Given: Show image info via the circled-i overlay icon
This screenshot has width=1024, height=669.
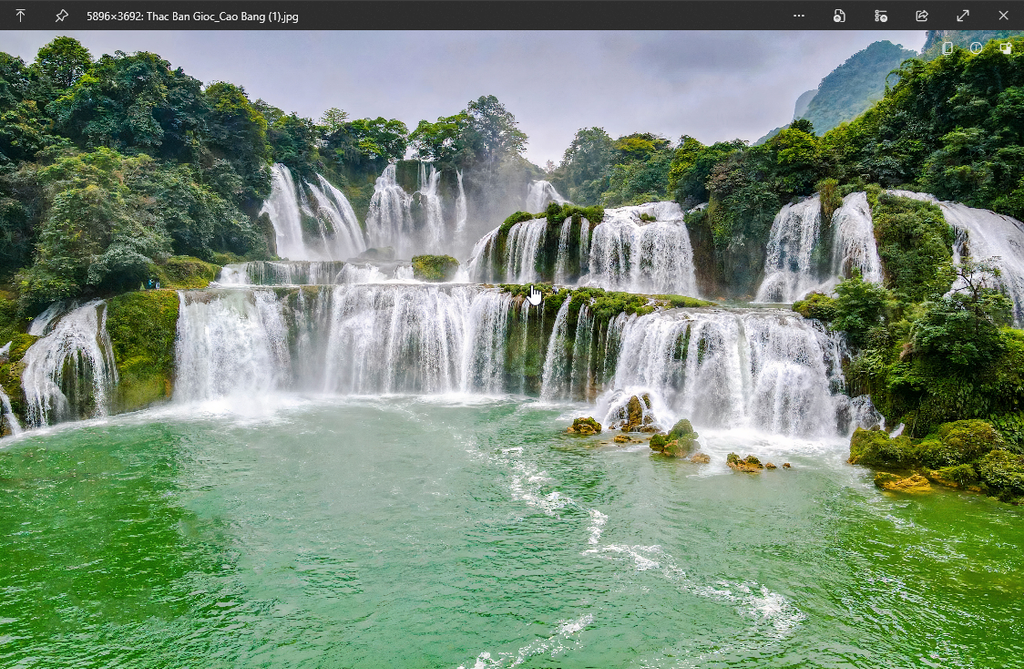Looking at the screenshot, I should tap(976, 48).
